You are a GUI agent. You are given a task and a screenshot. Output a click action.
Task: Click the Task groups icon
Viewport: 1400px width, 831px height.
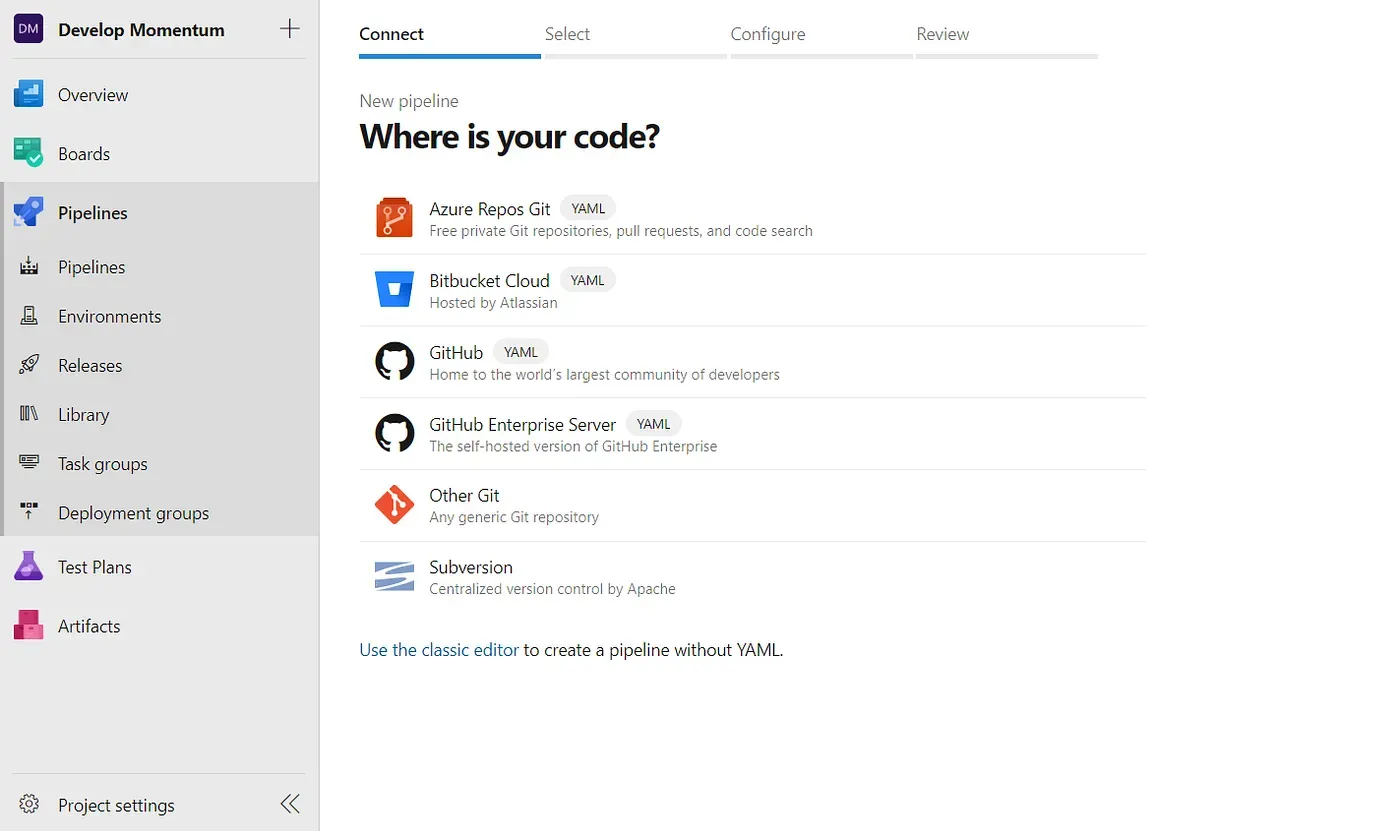tap(29, 463)
